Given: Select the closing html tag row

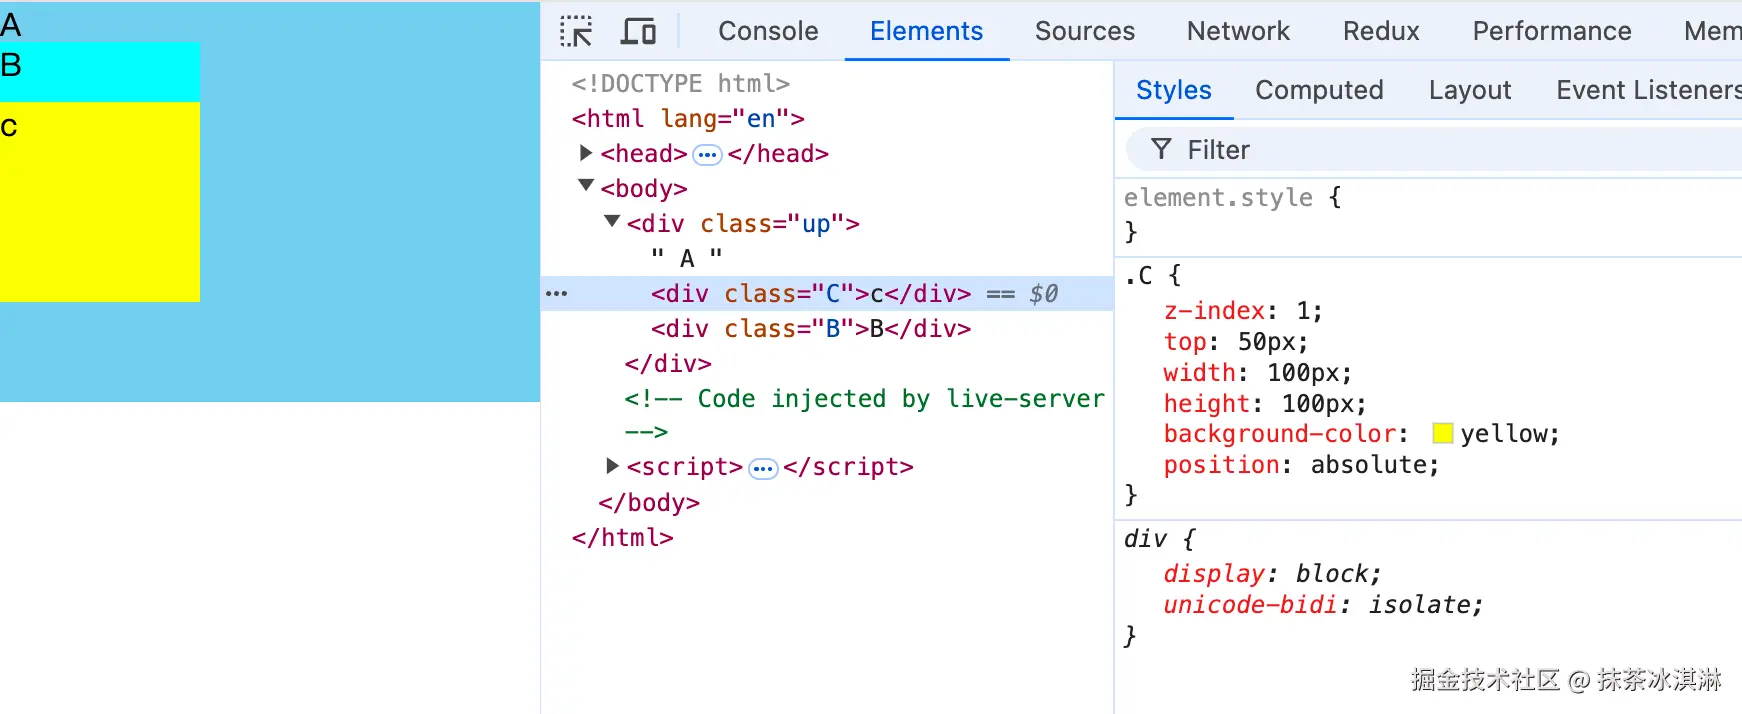Looking at the screenshot, I should coord(622,537).
